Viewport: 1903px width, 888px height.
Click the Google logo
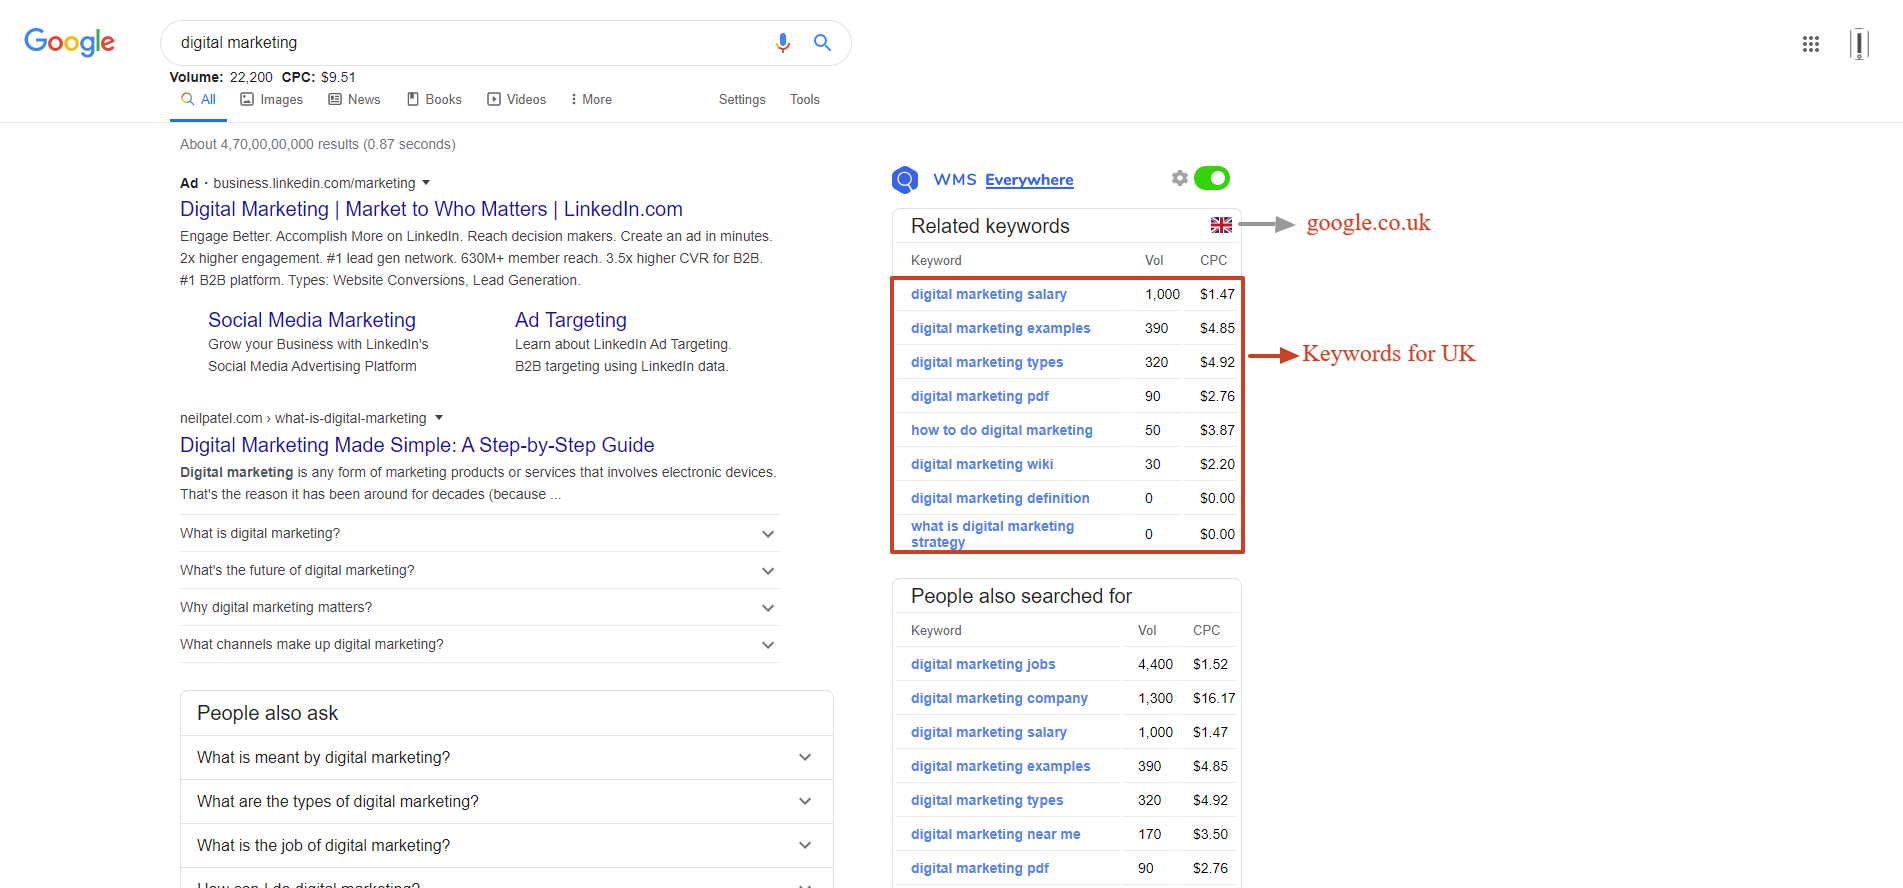[x=70, y=42]
